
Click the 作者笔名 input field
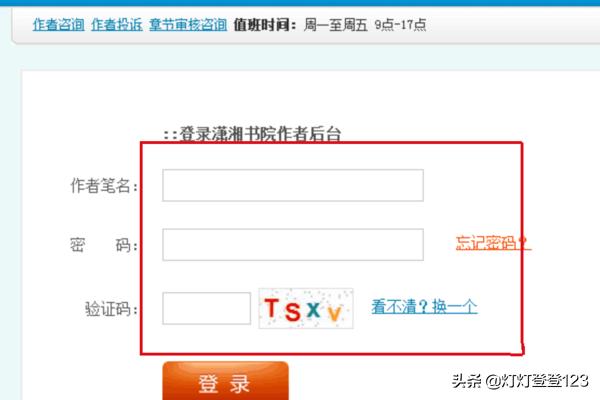(293, 185)
